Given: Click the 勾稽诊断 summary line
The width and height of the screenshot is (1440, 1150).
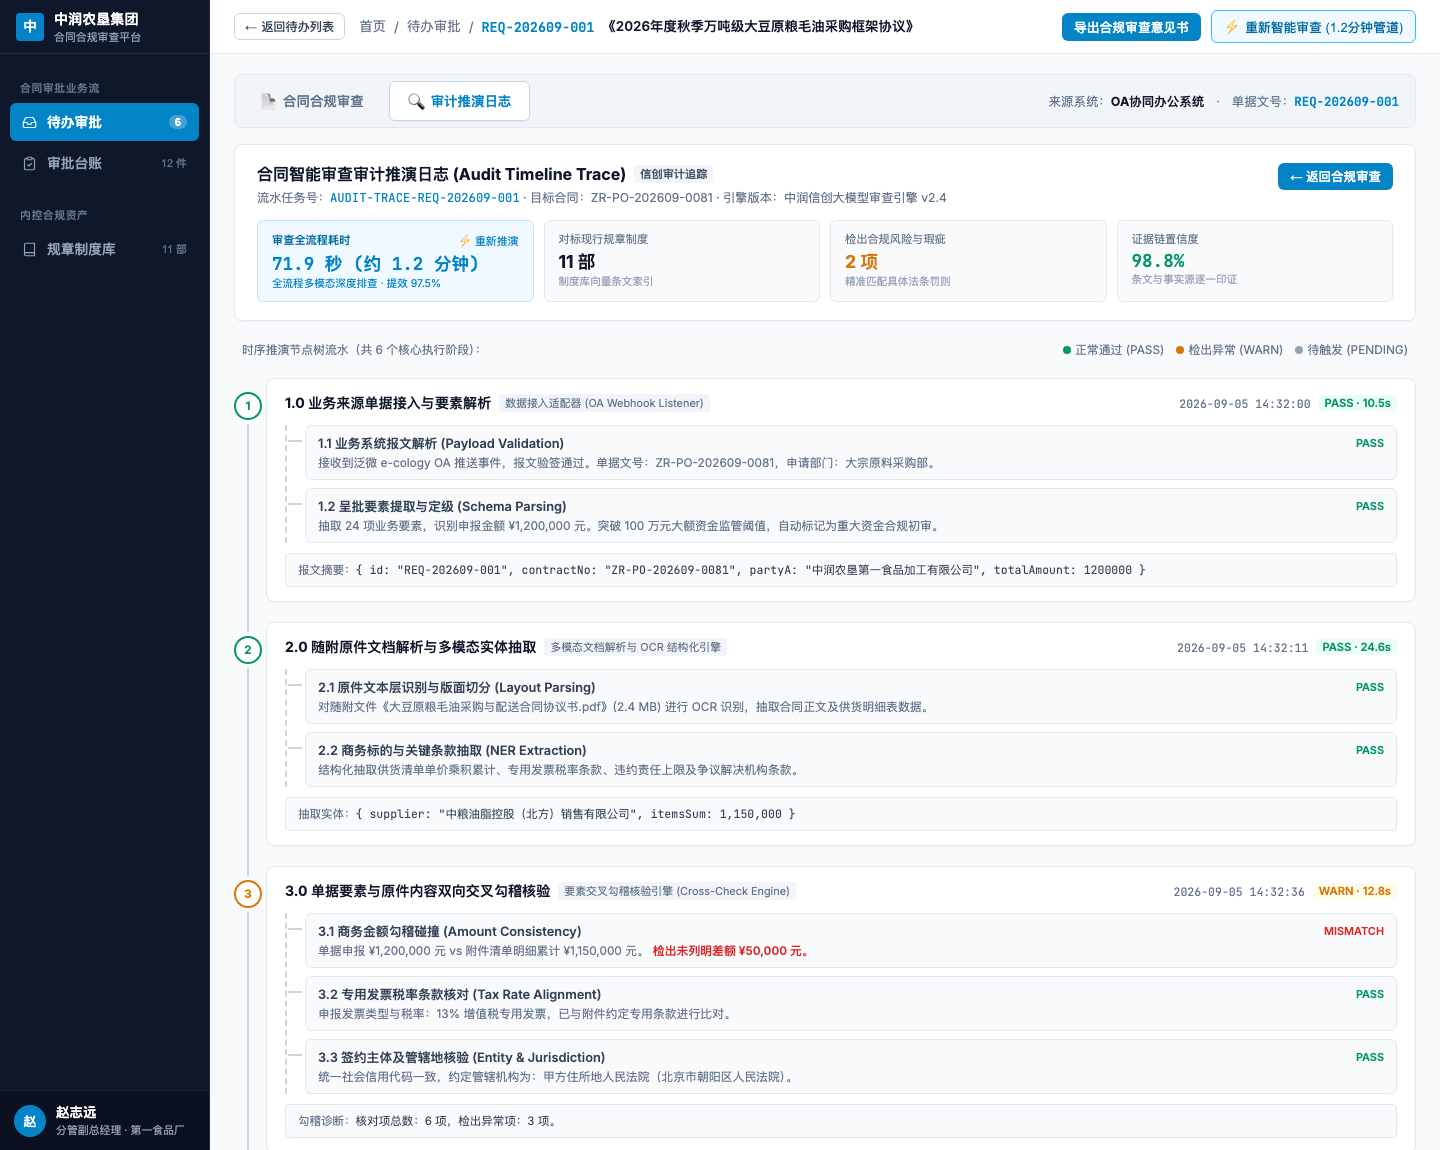Looking at the screenshot, I should 841,1121.
